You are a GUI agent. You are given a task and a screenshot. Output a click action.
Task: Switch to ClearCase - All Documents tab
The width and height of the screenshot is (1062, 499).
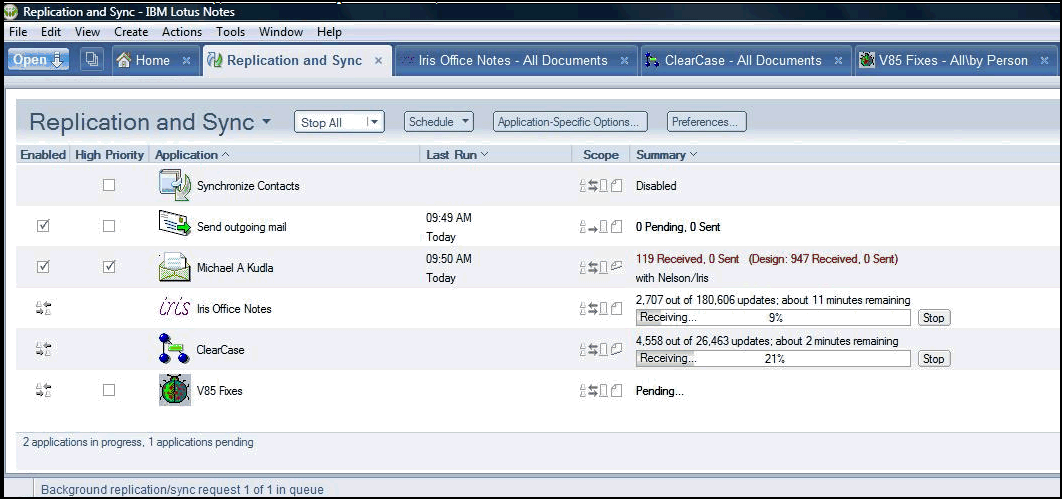pos(745,60)
